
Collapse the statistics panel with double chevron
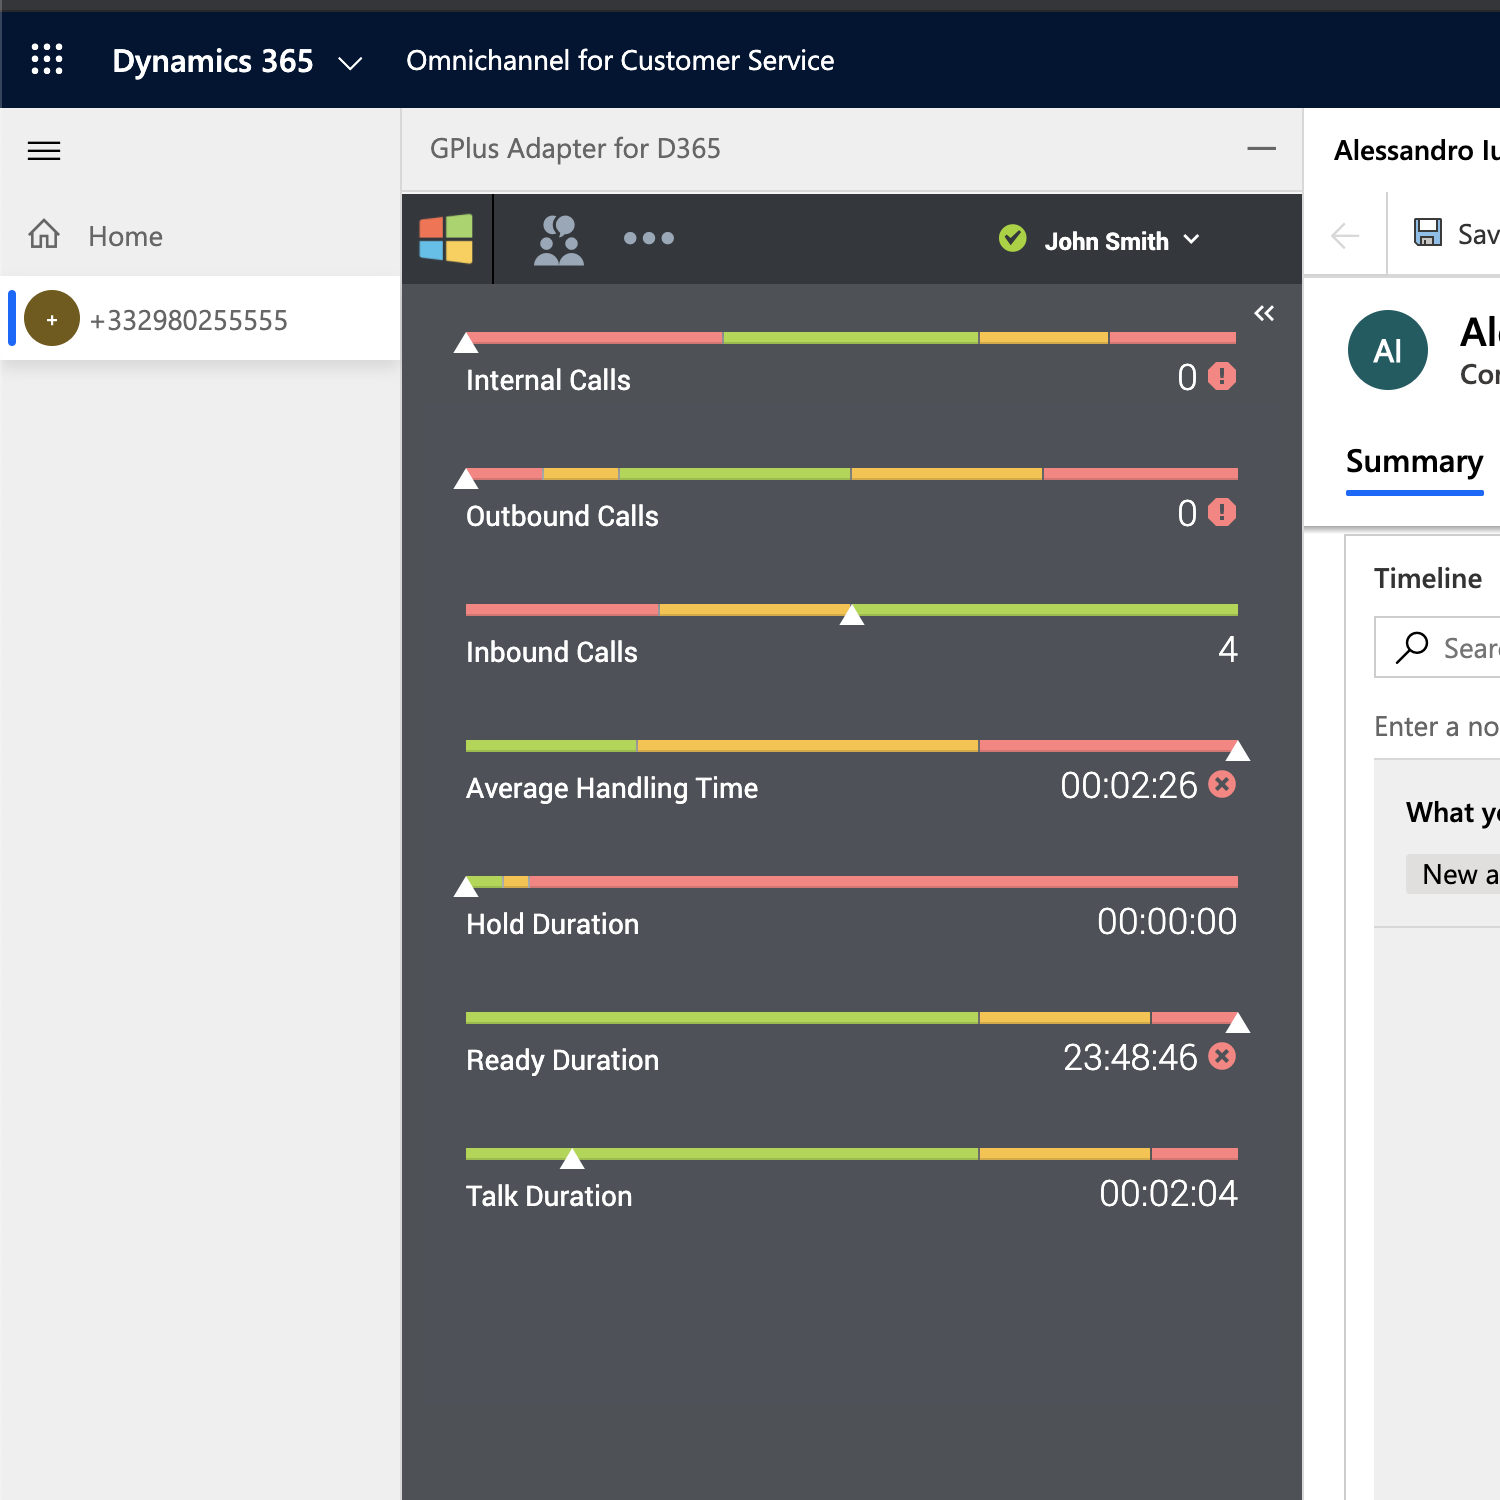(x=1264, y=313)
